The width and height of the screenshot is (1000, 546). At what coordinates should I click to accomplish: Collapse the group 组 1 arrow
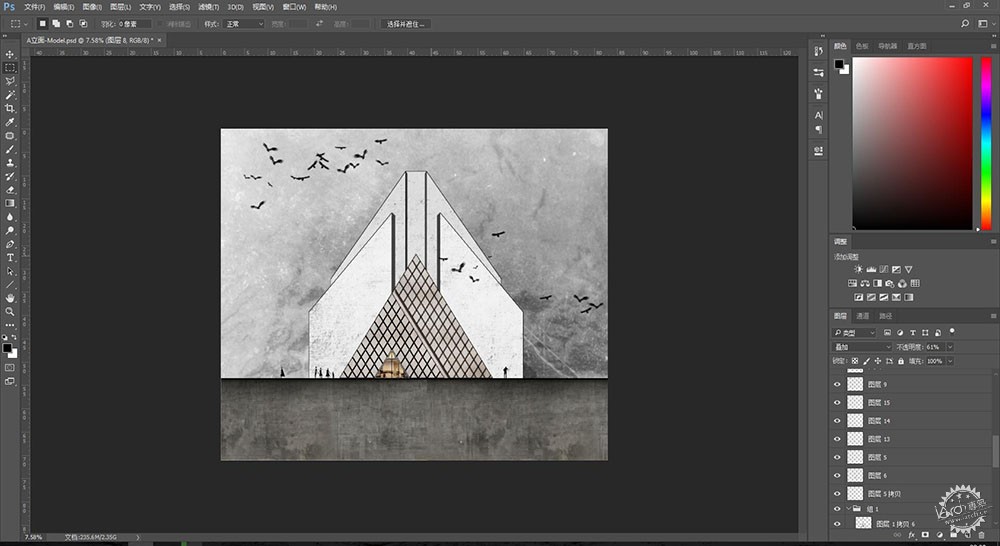pos(849,508)
